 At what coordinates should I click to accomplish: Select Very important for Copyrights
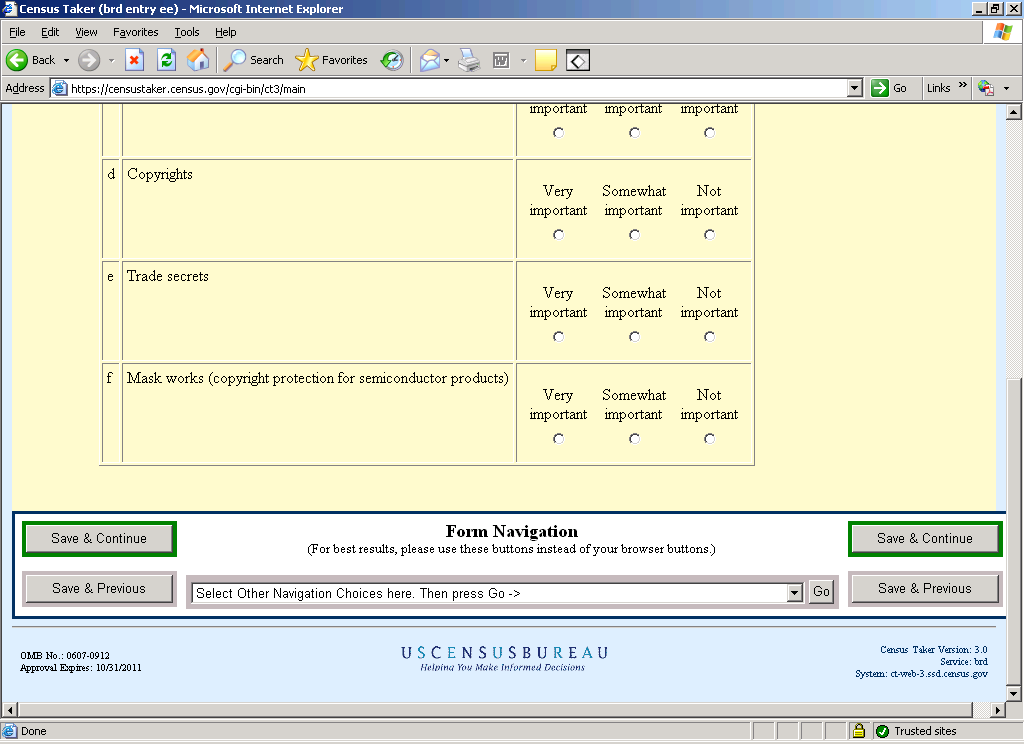point(558,235)
